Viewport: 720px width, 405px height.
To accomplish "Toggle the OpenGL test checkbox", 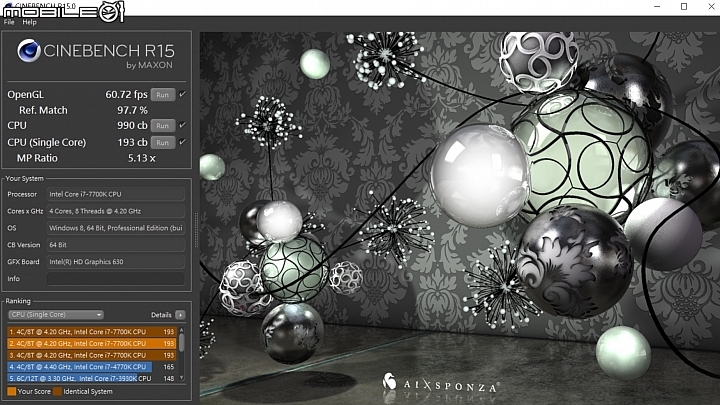I will pyautogui.click(x=182, y=94).
